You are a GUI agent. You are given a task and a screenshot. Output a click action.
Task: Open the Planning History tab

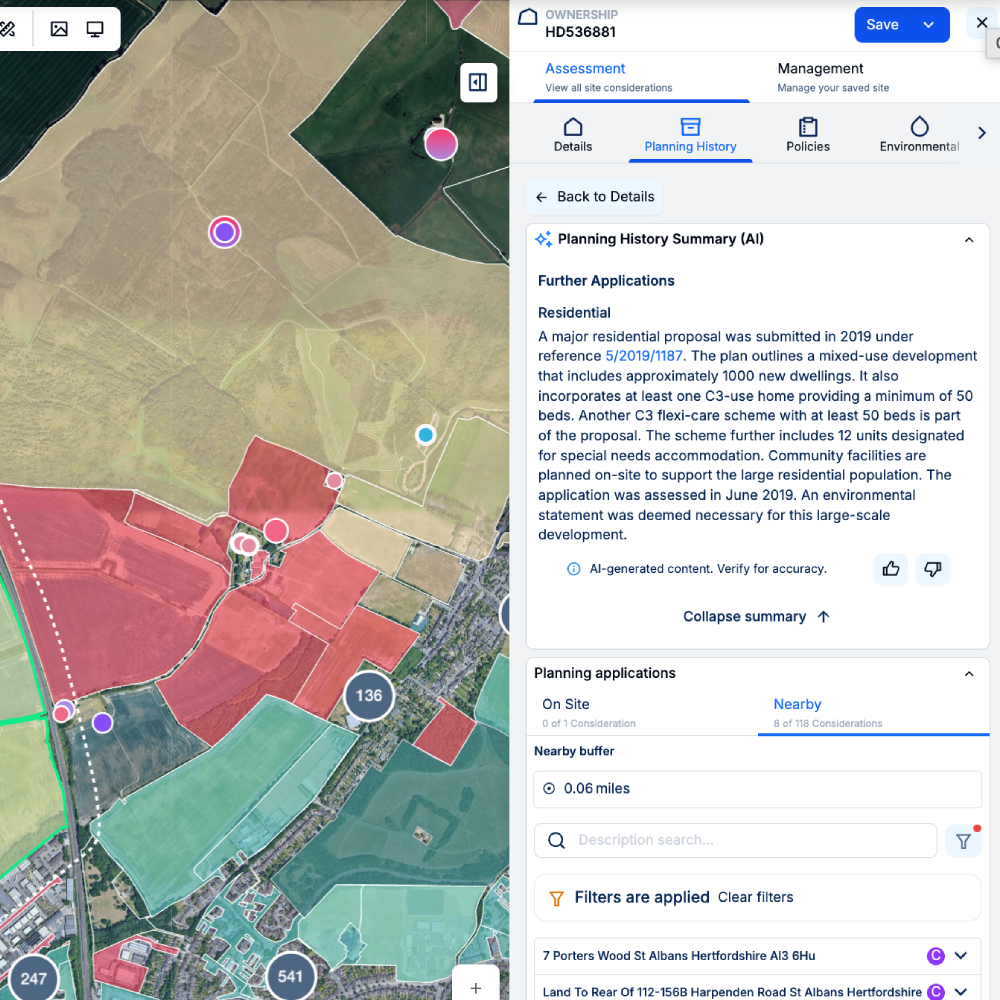pyautogui.click(x=690, y=133)
